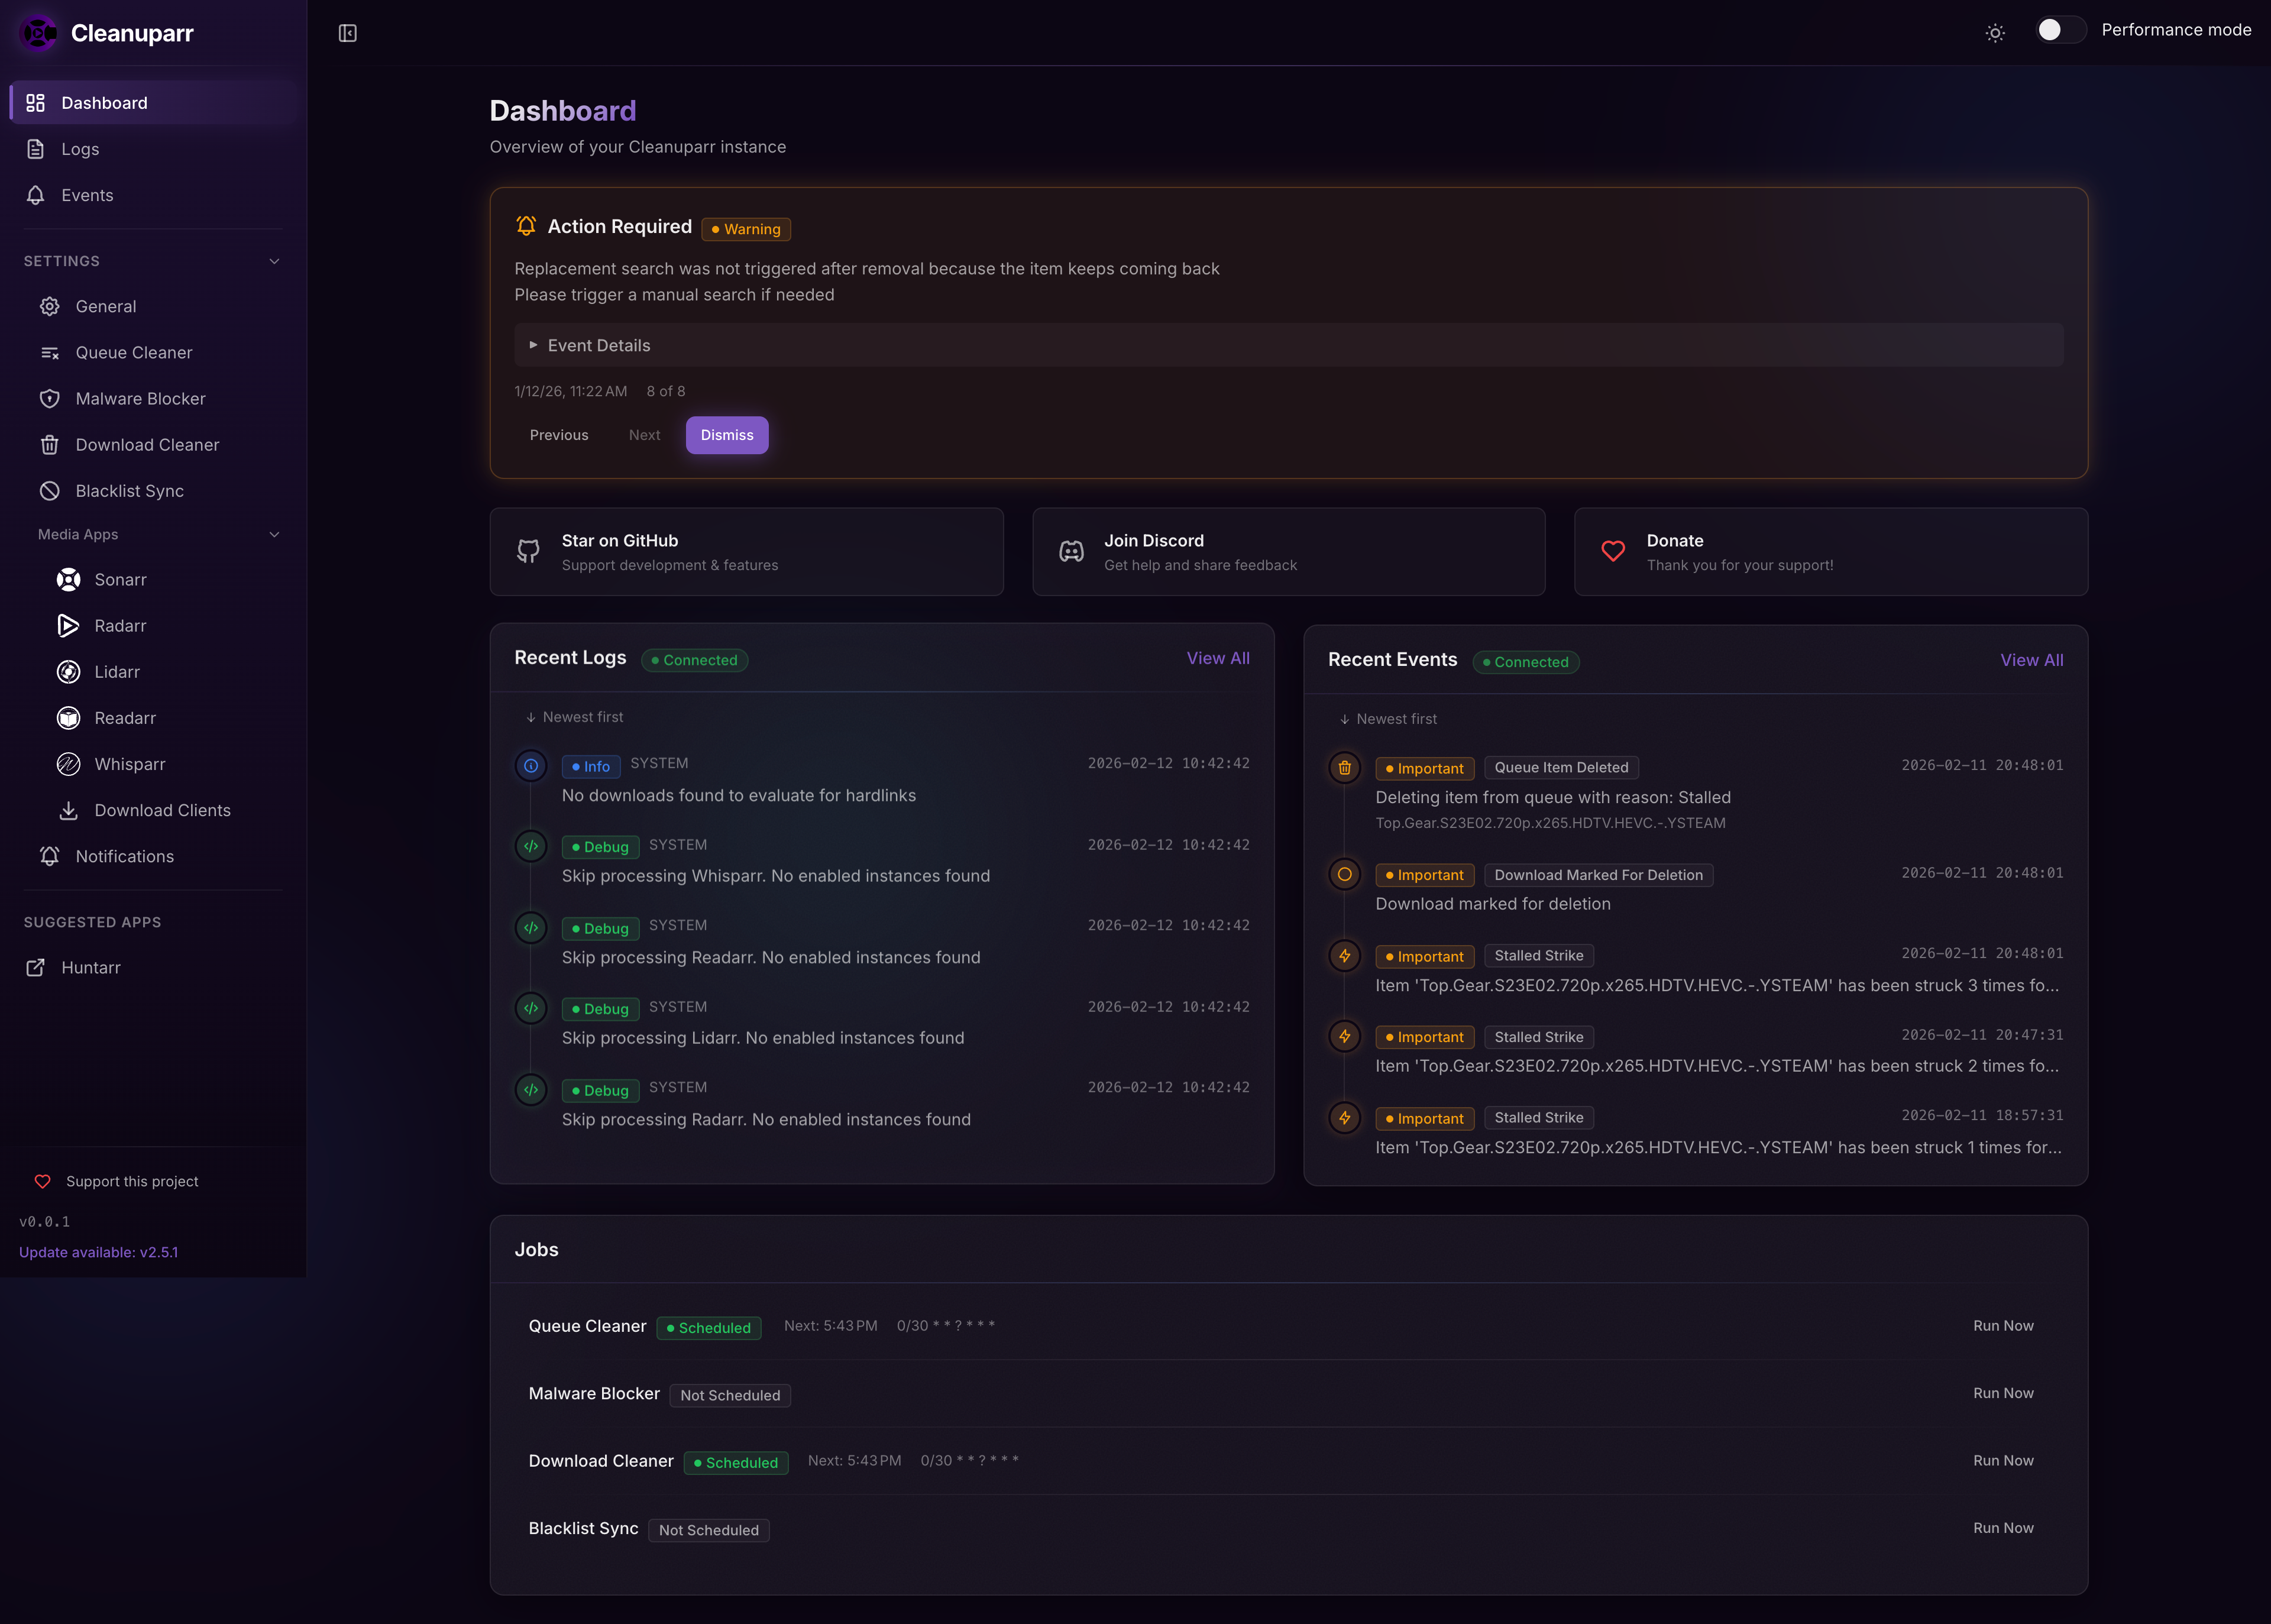This screenshot has height=1624, width=2271.
Task: Click the Radarr icon
Action: point(68,626)
